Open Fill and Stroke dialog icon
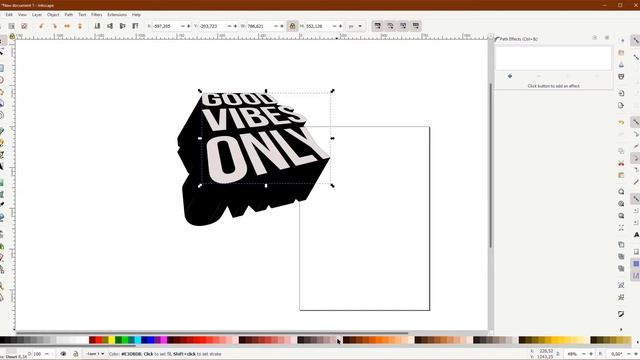Screen dimensions: 640x360 click(621, 314)
